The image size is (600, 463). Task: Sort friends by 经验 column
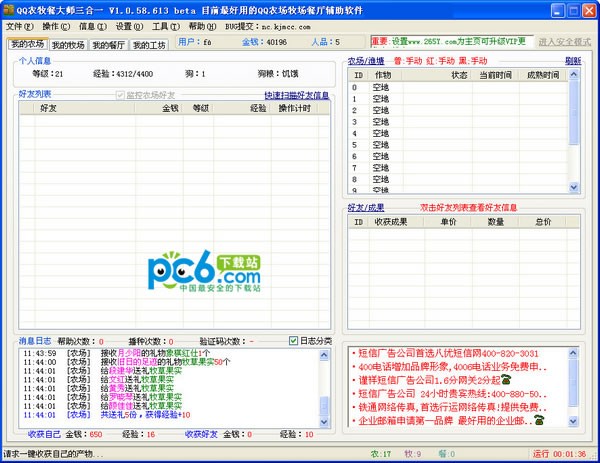[242, 108]
